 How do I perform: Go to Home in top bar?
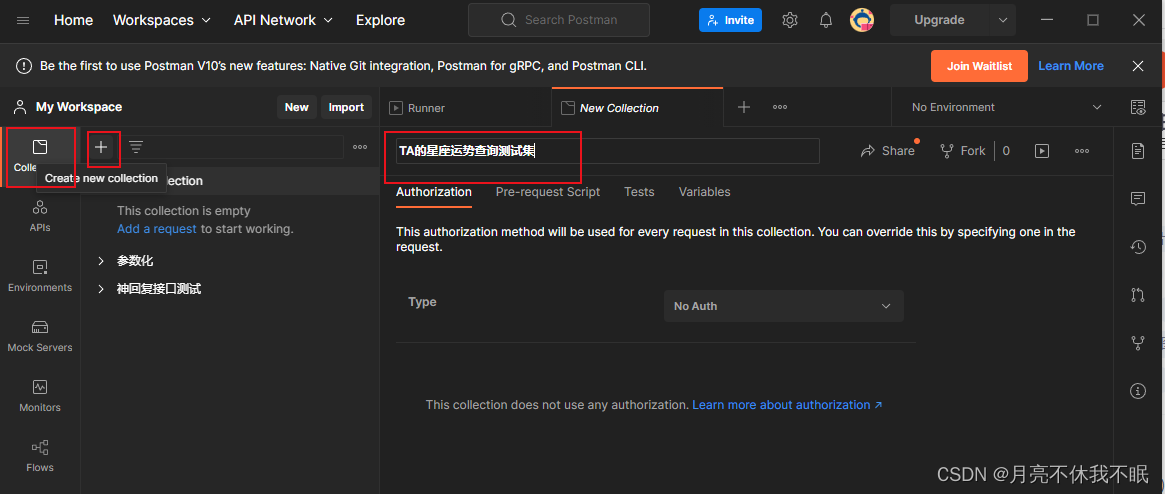click(74, 20)
